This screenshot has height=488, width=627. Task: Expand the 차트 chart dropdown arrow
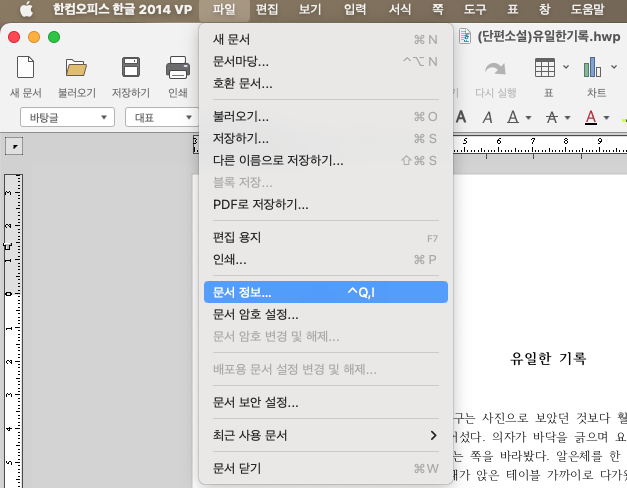click(x=614, y=67)
